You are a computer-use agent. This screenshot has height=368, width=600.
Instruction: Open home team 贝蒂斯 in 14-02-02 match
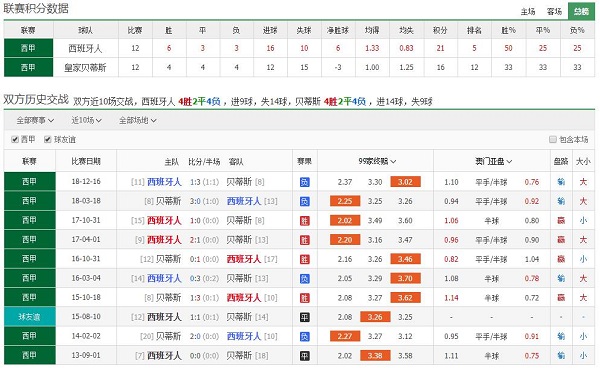(x=168, y=336)
